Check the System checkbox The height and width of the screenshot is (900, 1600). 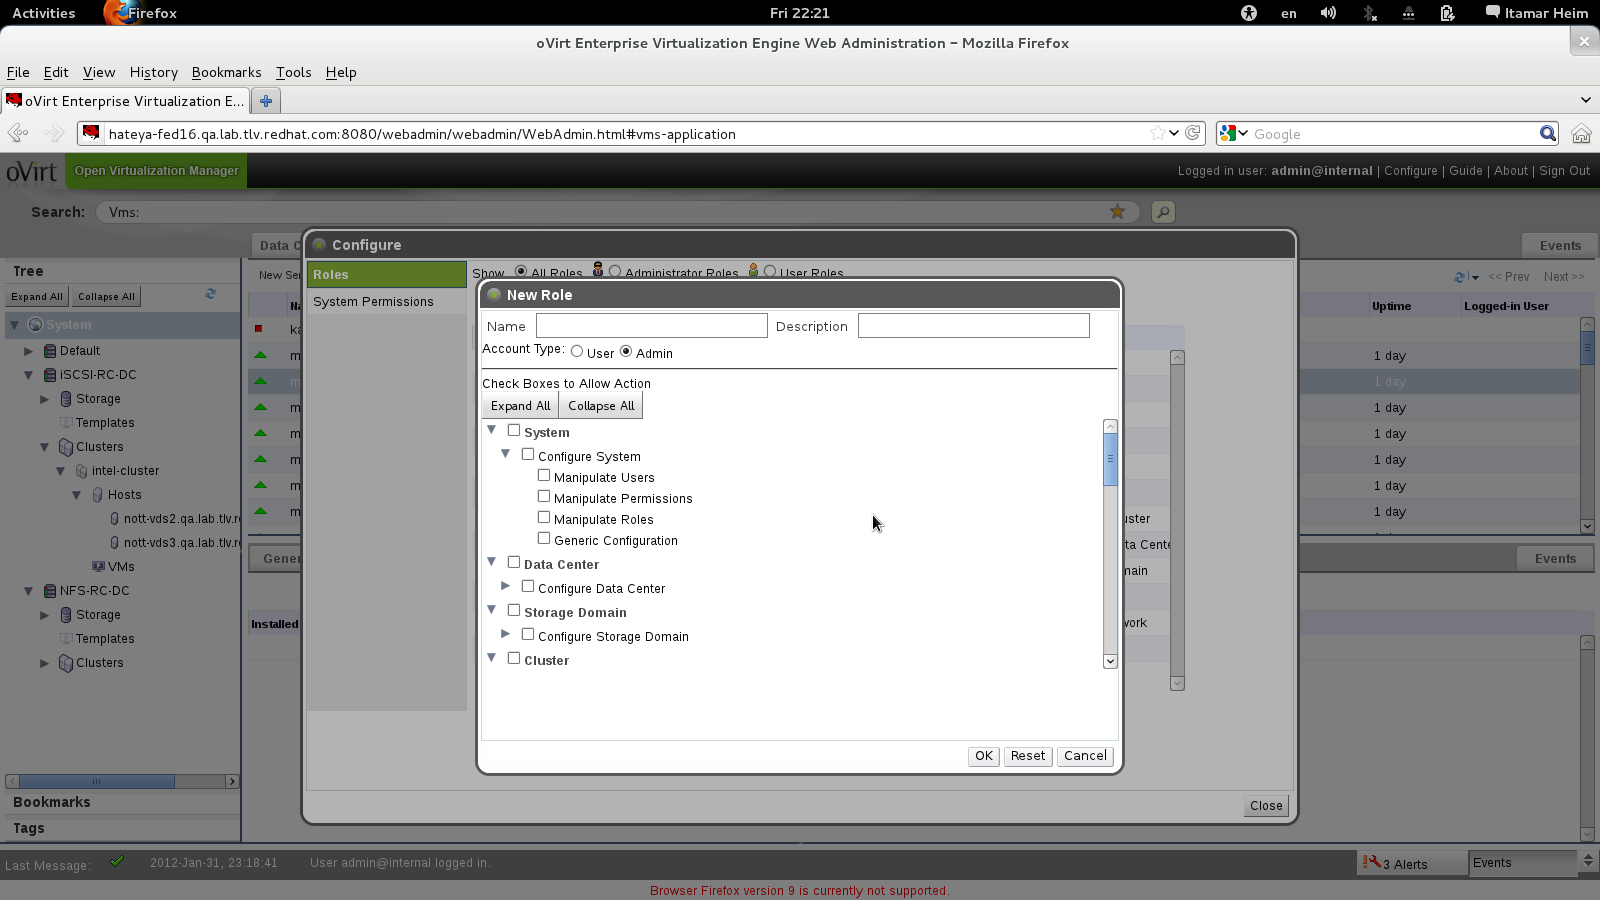click(514, 430)
